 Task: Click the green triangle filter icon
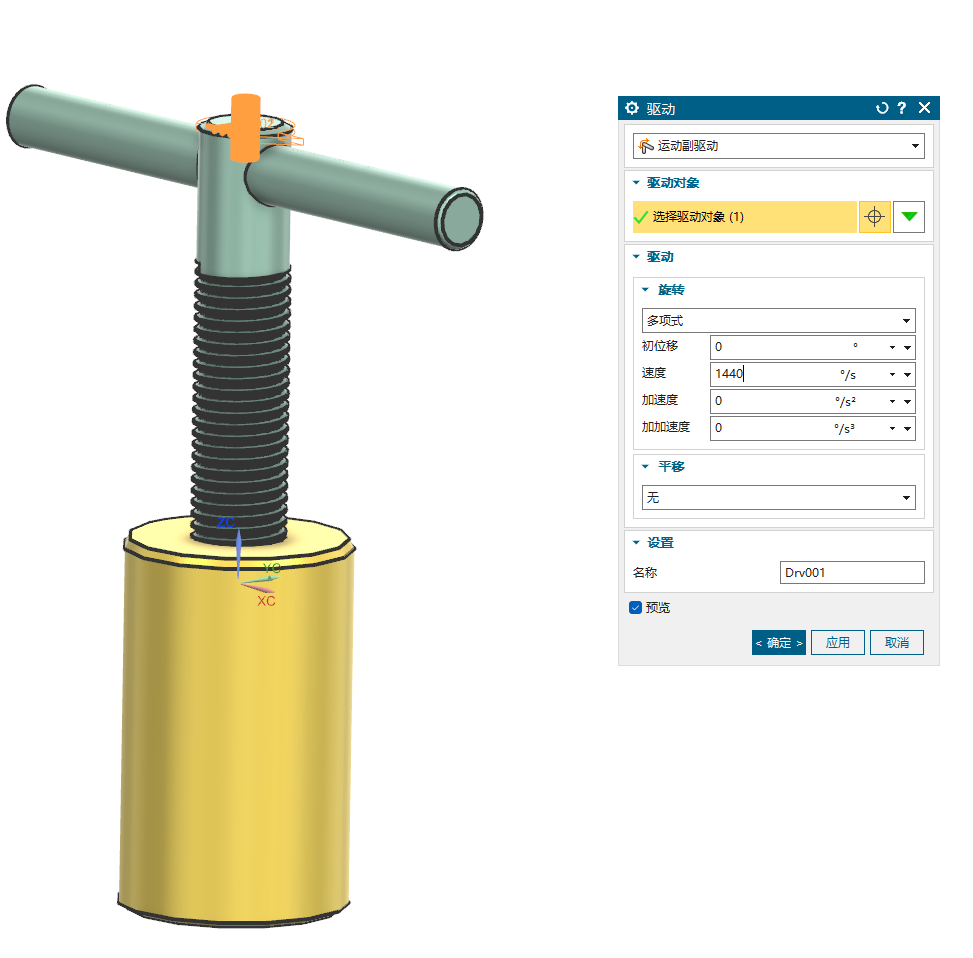point(908,217)
